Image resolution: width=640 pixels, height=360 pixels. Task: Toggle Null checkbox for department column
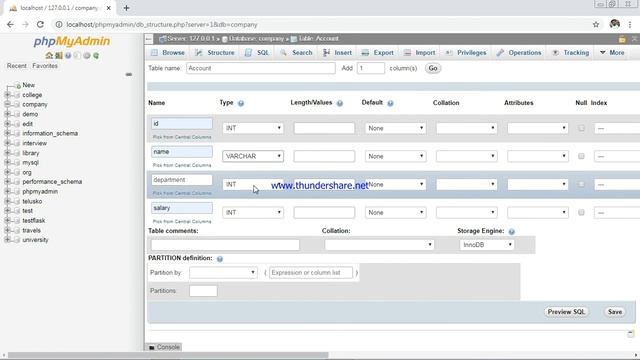pyautogui.click(x=581, y=184)
